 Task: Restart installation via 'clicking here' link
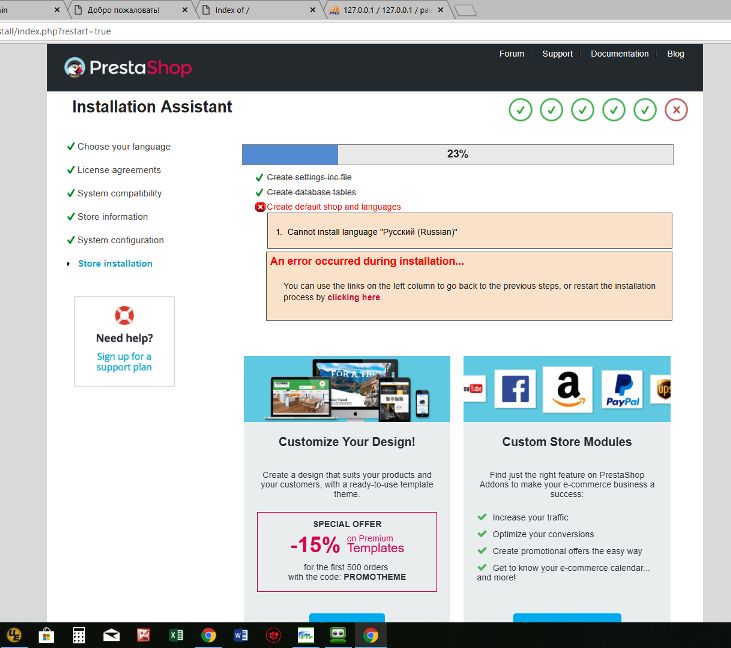point(353,297)
